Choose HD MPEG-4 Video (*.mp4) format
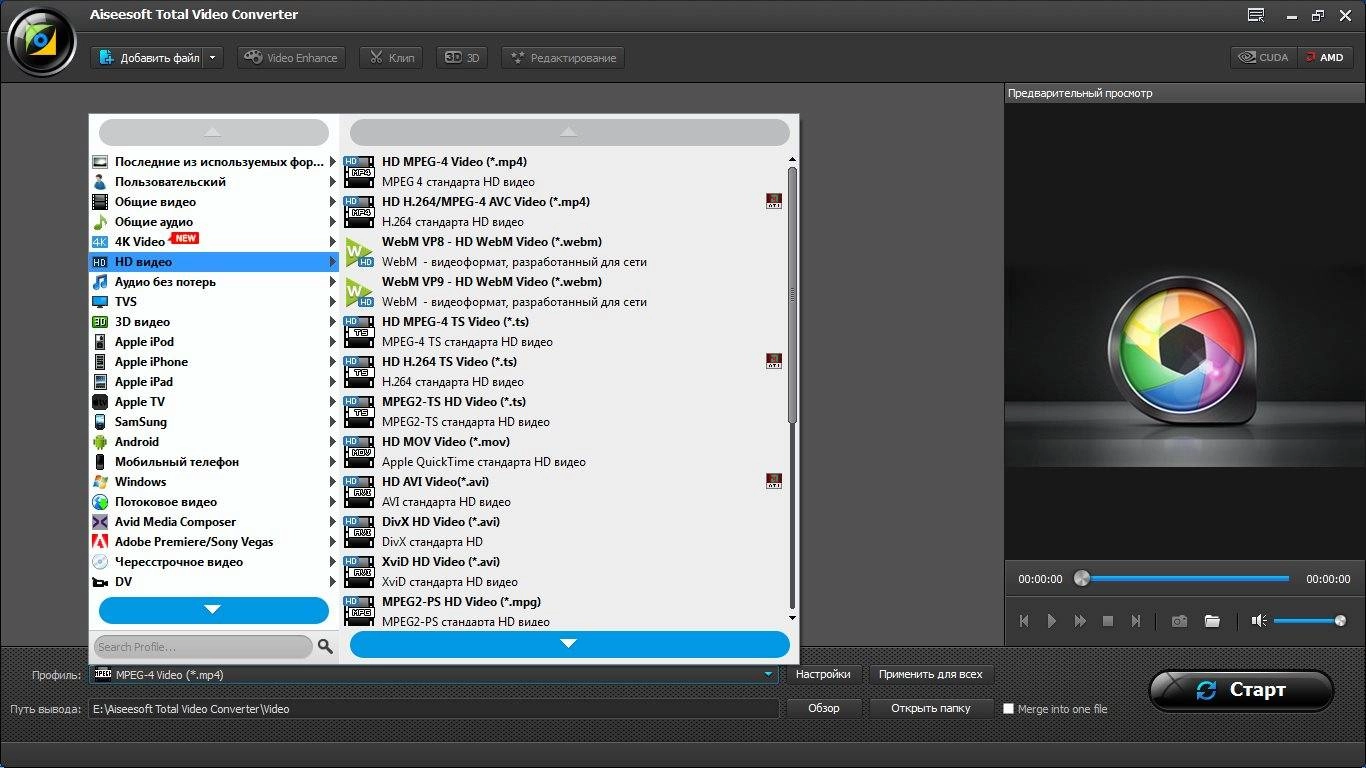The height and width of the screenshot is (768, 1366). [564, 172]
